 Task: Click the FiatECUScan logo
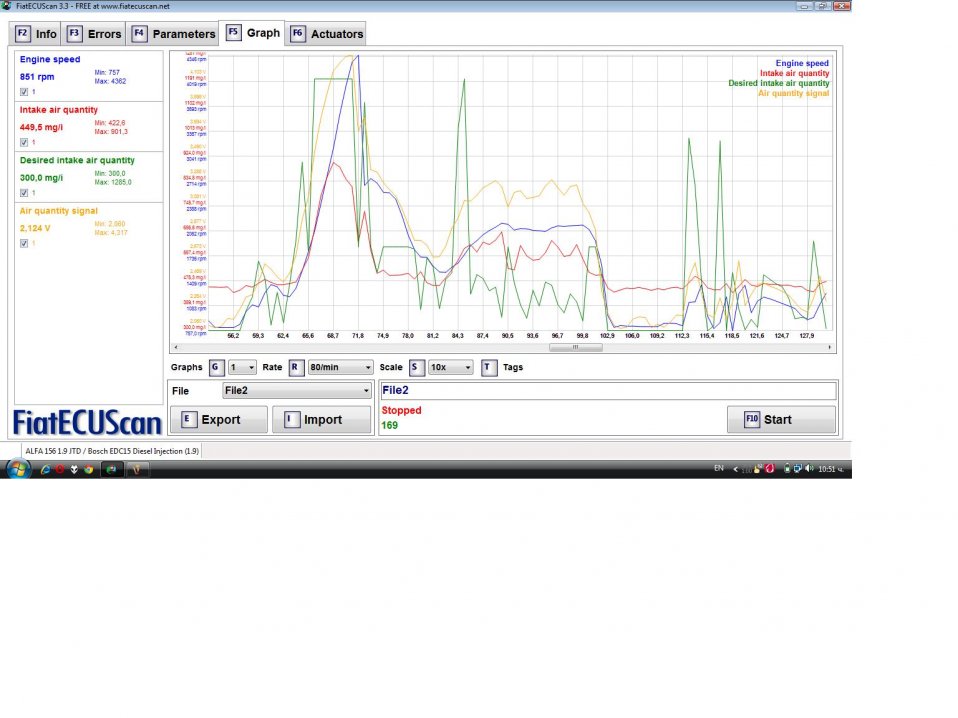87,422
